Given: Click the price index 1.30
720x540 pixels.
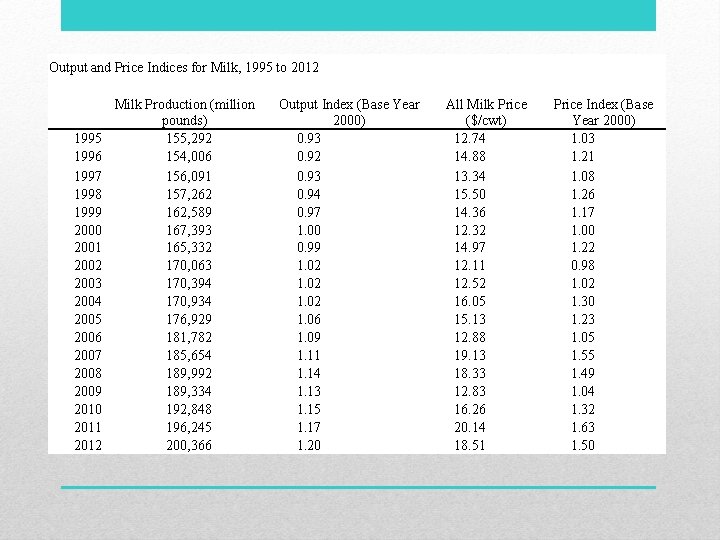Looking at the screenshot, I should point(583,301).
